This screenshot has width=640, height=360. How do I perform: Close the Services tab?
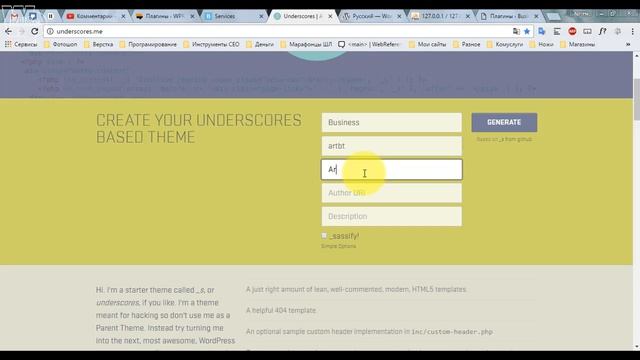(x=261, y=16)
